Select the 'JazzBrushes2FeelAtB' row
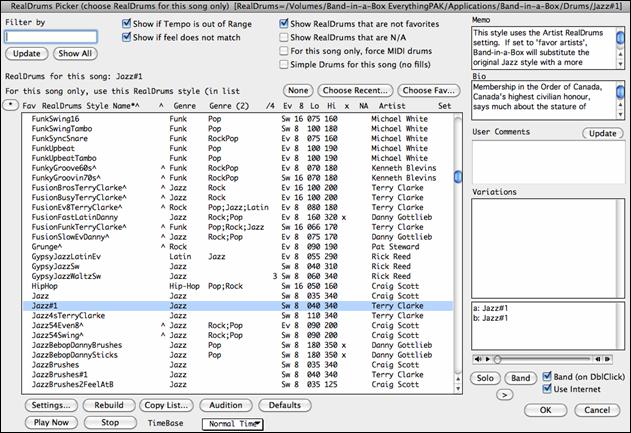The image size is (631, 433). point(237,384)
